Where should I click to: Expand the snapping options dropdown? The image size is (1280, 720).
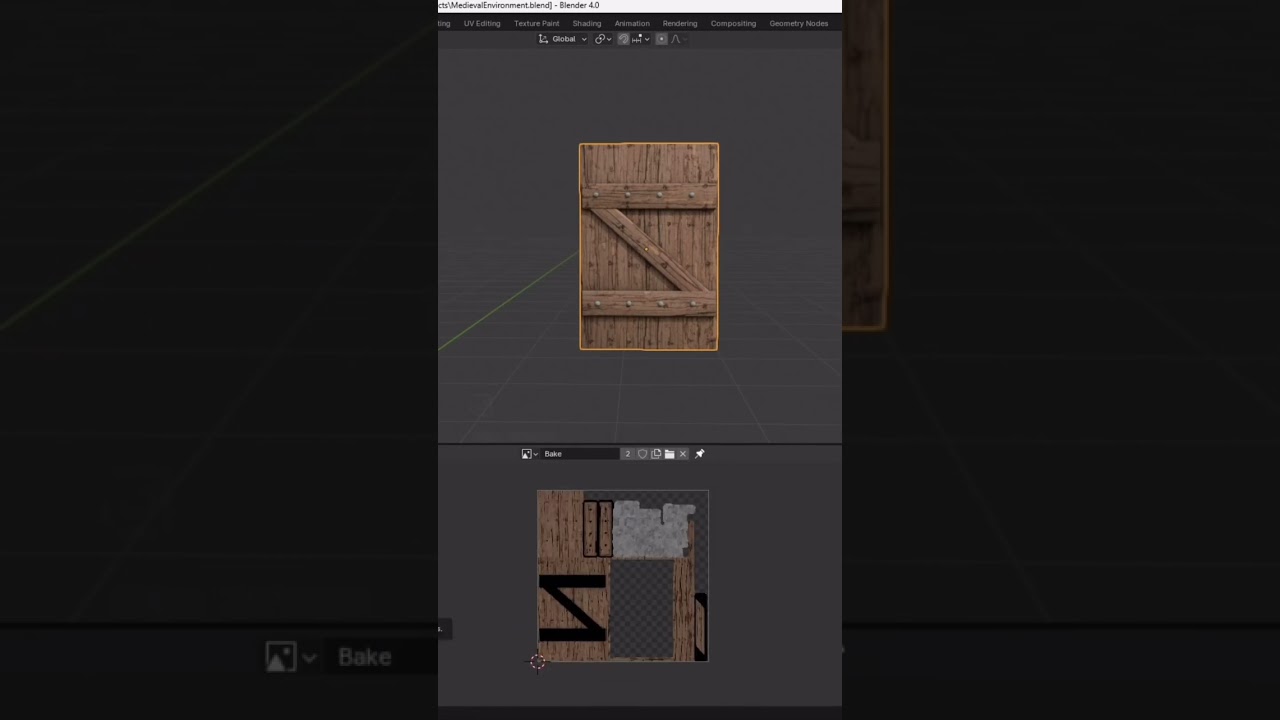[641, 39]
